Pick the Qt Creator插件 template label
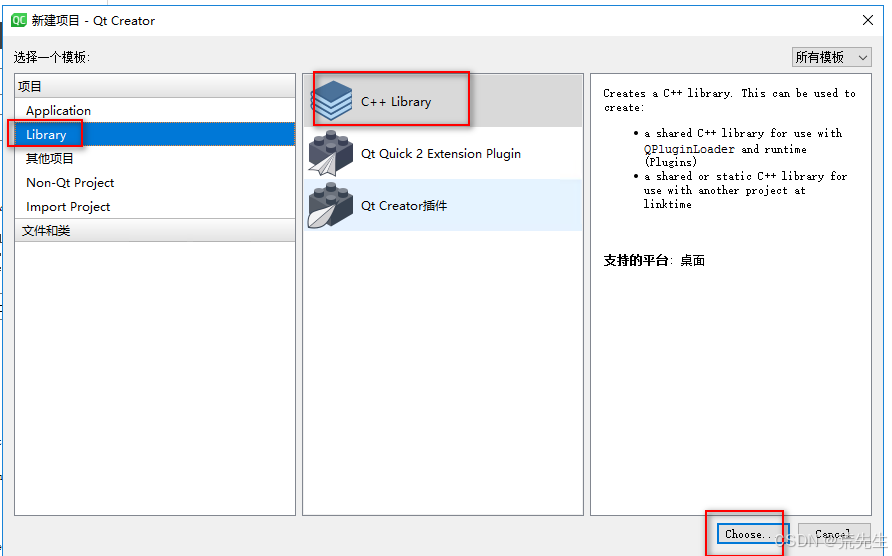Image resolution: width=892 pixels, height=556 pixels. click(404, 205)
